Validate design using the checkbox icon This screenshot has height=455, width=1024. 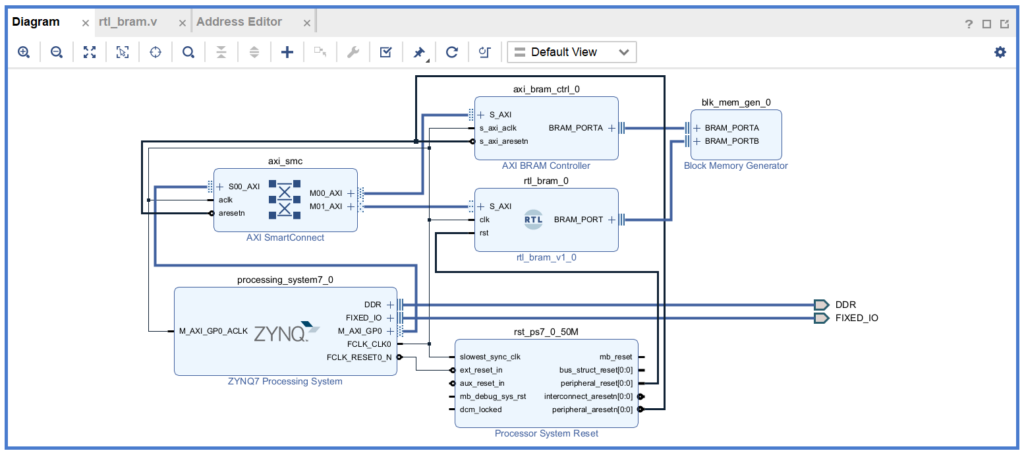tap(385, 52)
